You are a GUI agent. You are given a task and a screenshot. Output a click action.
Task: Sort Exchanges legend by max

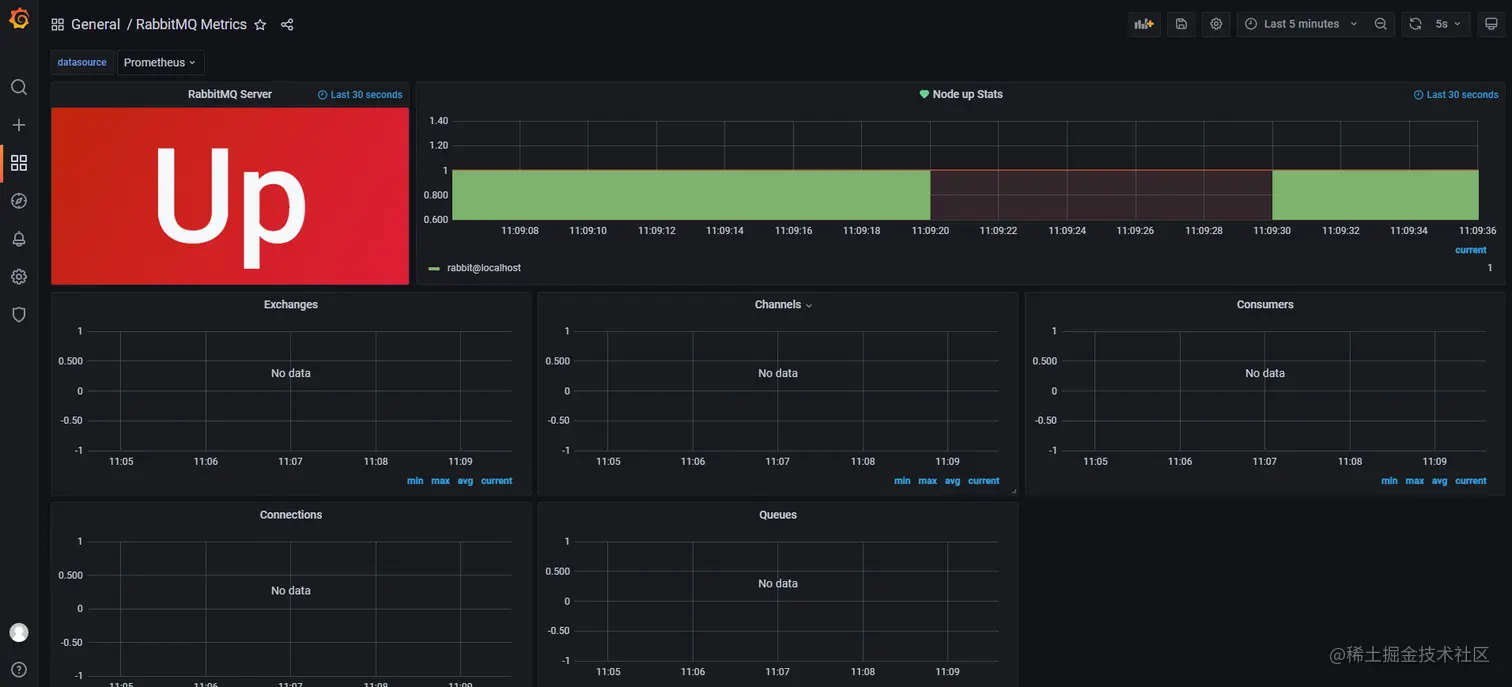[x=440, y=481]
